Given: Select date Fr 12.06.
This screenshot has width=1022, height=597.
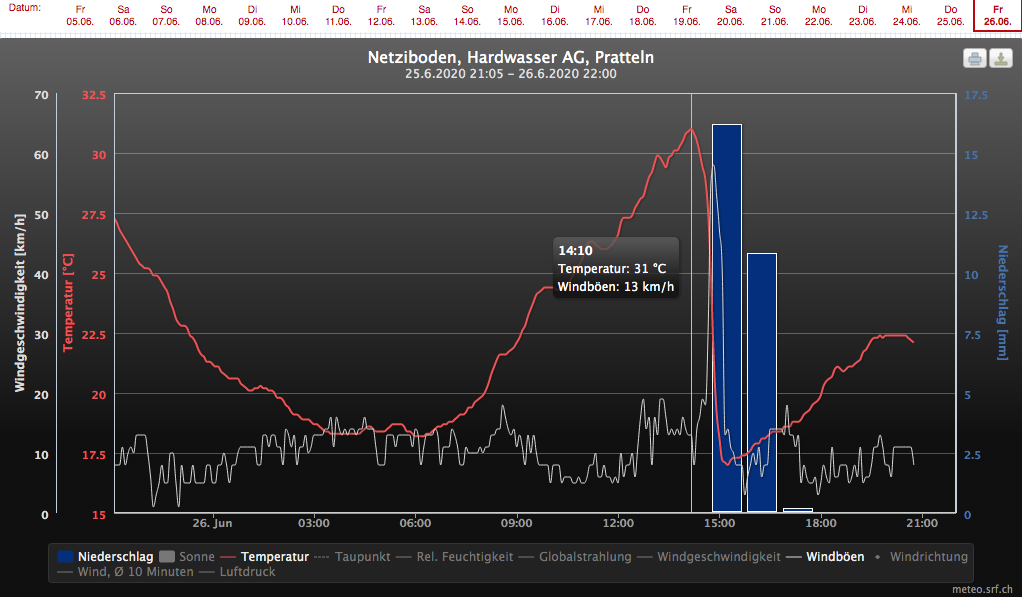Looking at the screenshot, I should (381, 16).
